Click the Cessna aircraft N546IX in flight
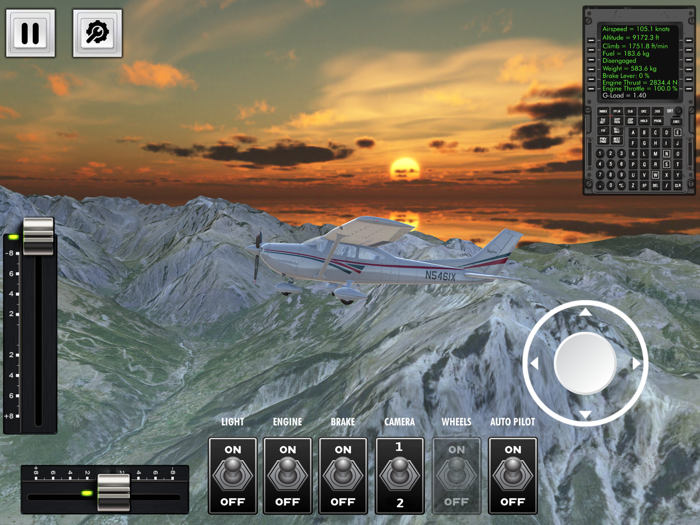 click(x=384, y=259)
